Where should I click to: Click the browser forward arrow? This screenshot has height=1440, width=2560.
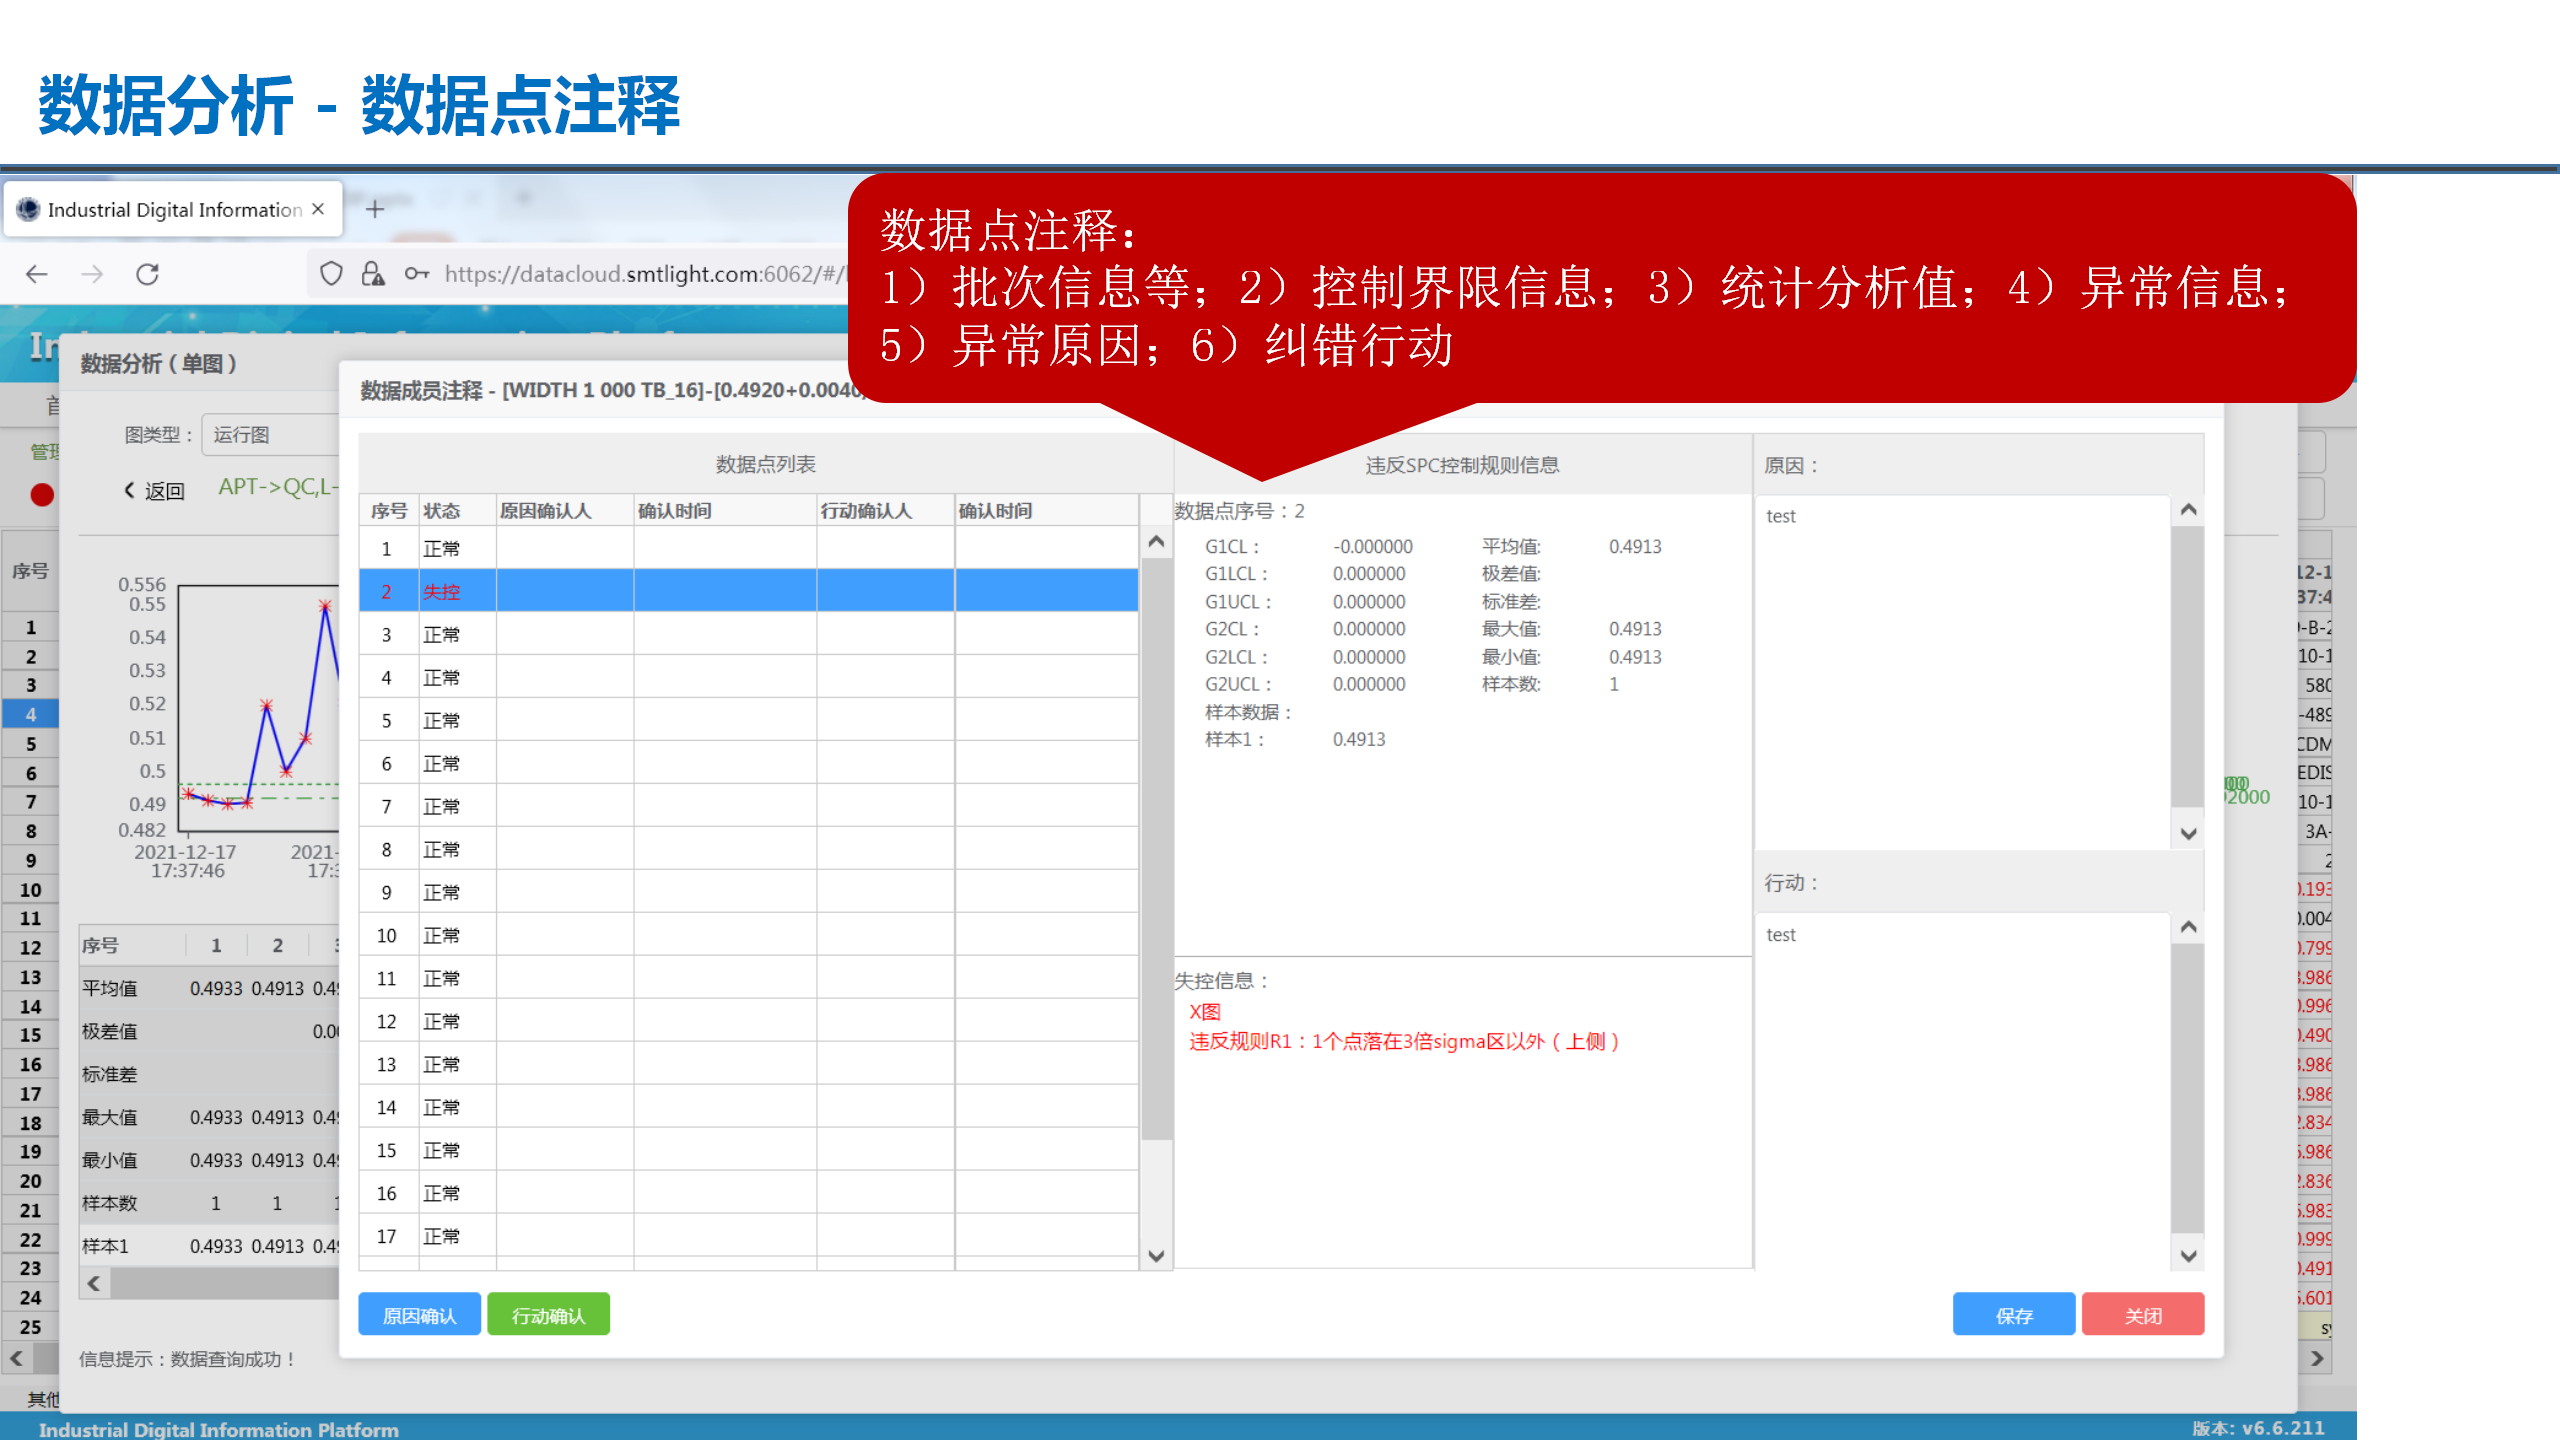pyautogui.click(x=92, y=274)
